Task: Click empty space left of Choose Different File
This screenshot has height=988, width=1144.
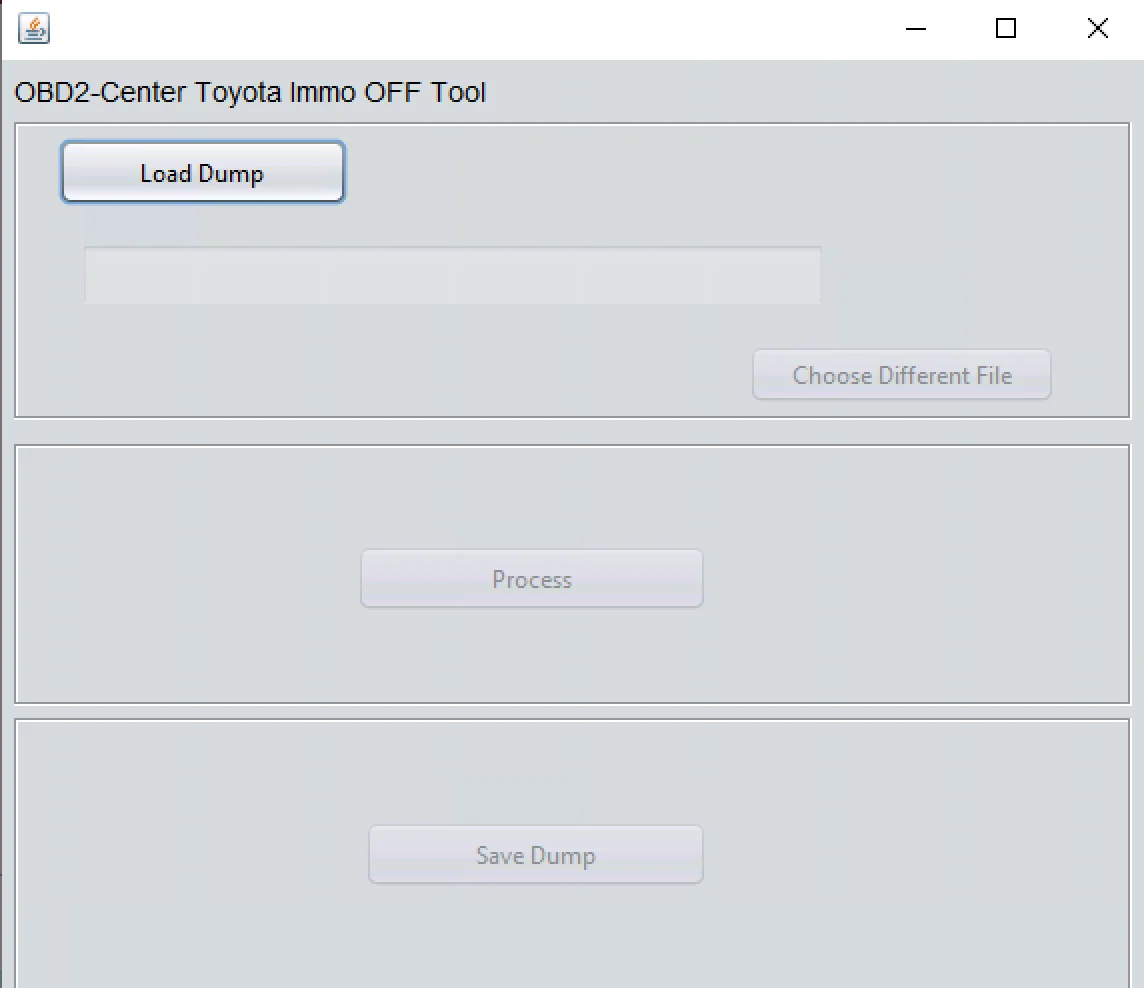Action: (400, 375)
